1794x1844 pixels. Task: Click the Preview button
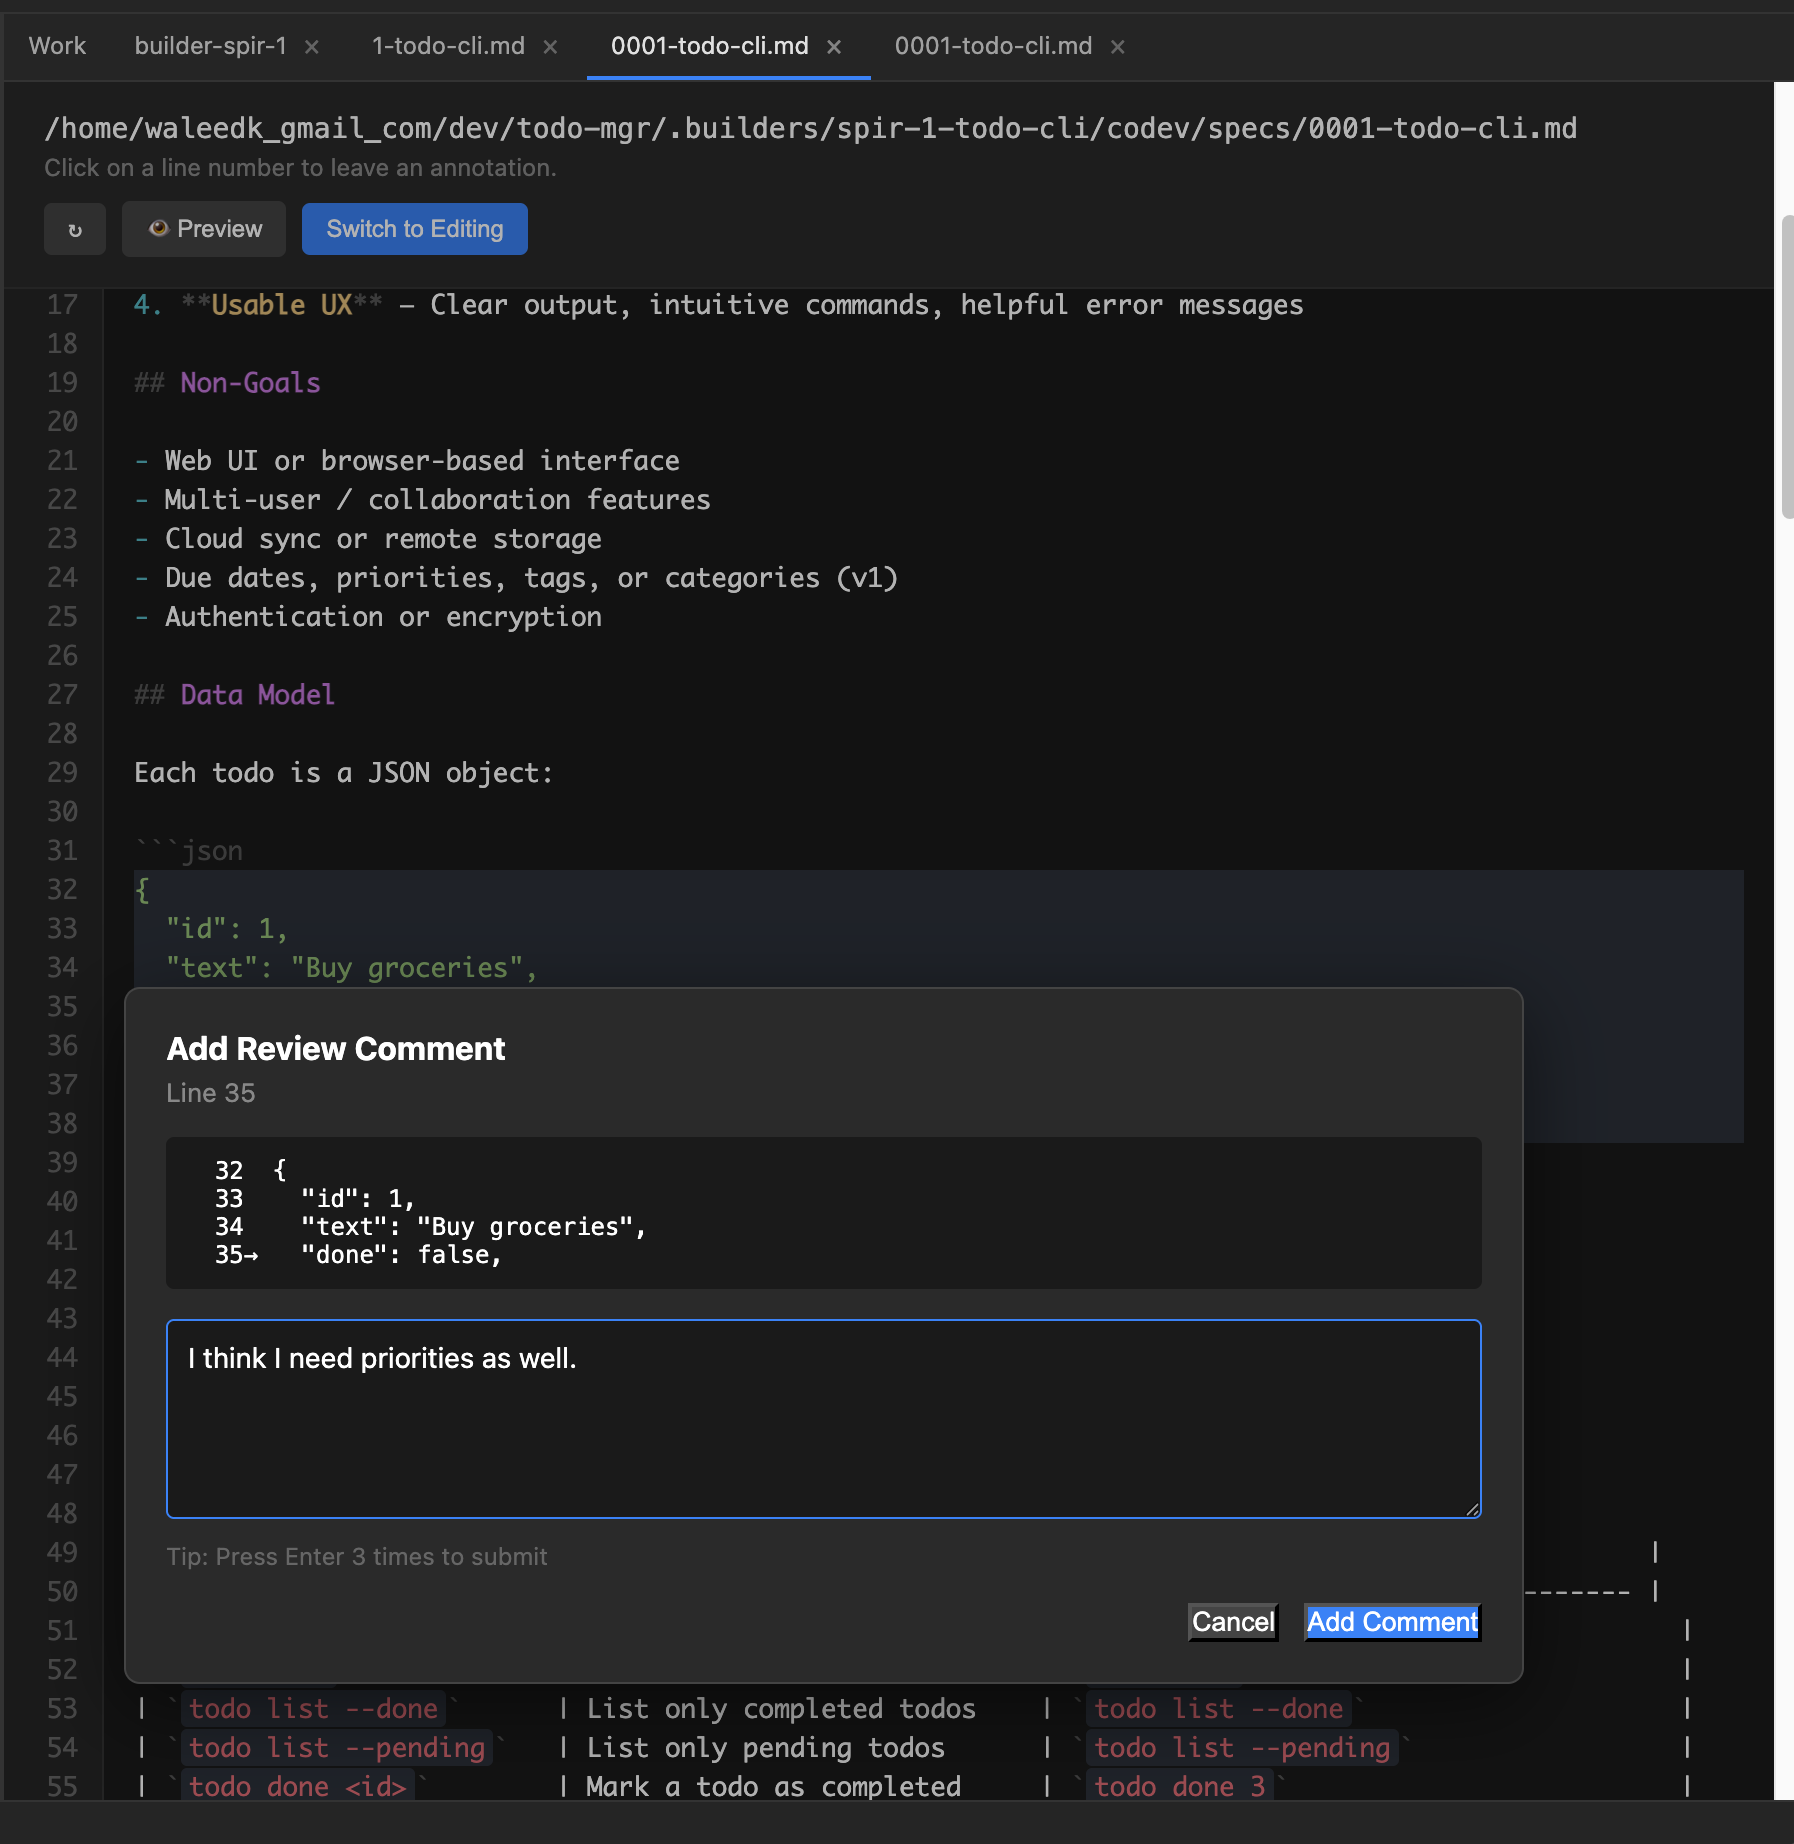203,229
